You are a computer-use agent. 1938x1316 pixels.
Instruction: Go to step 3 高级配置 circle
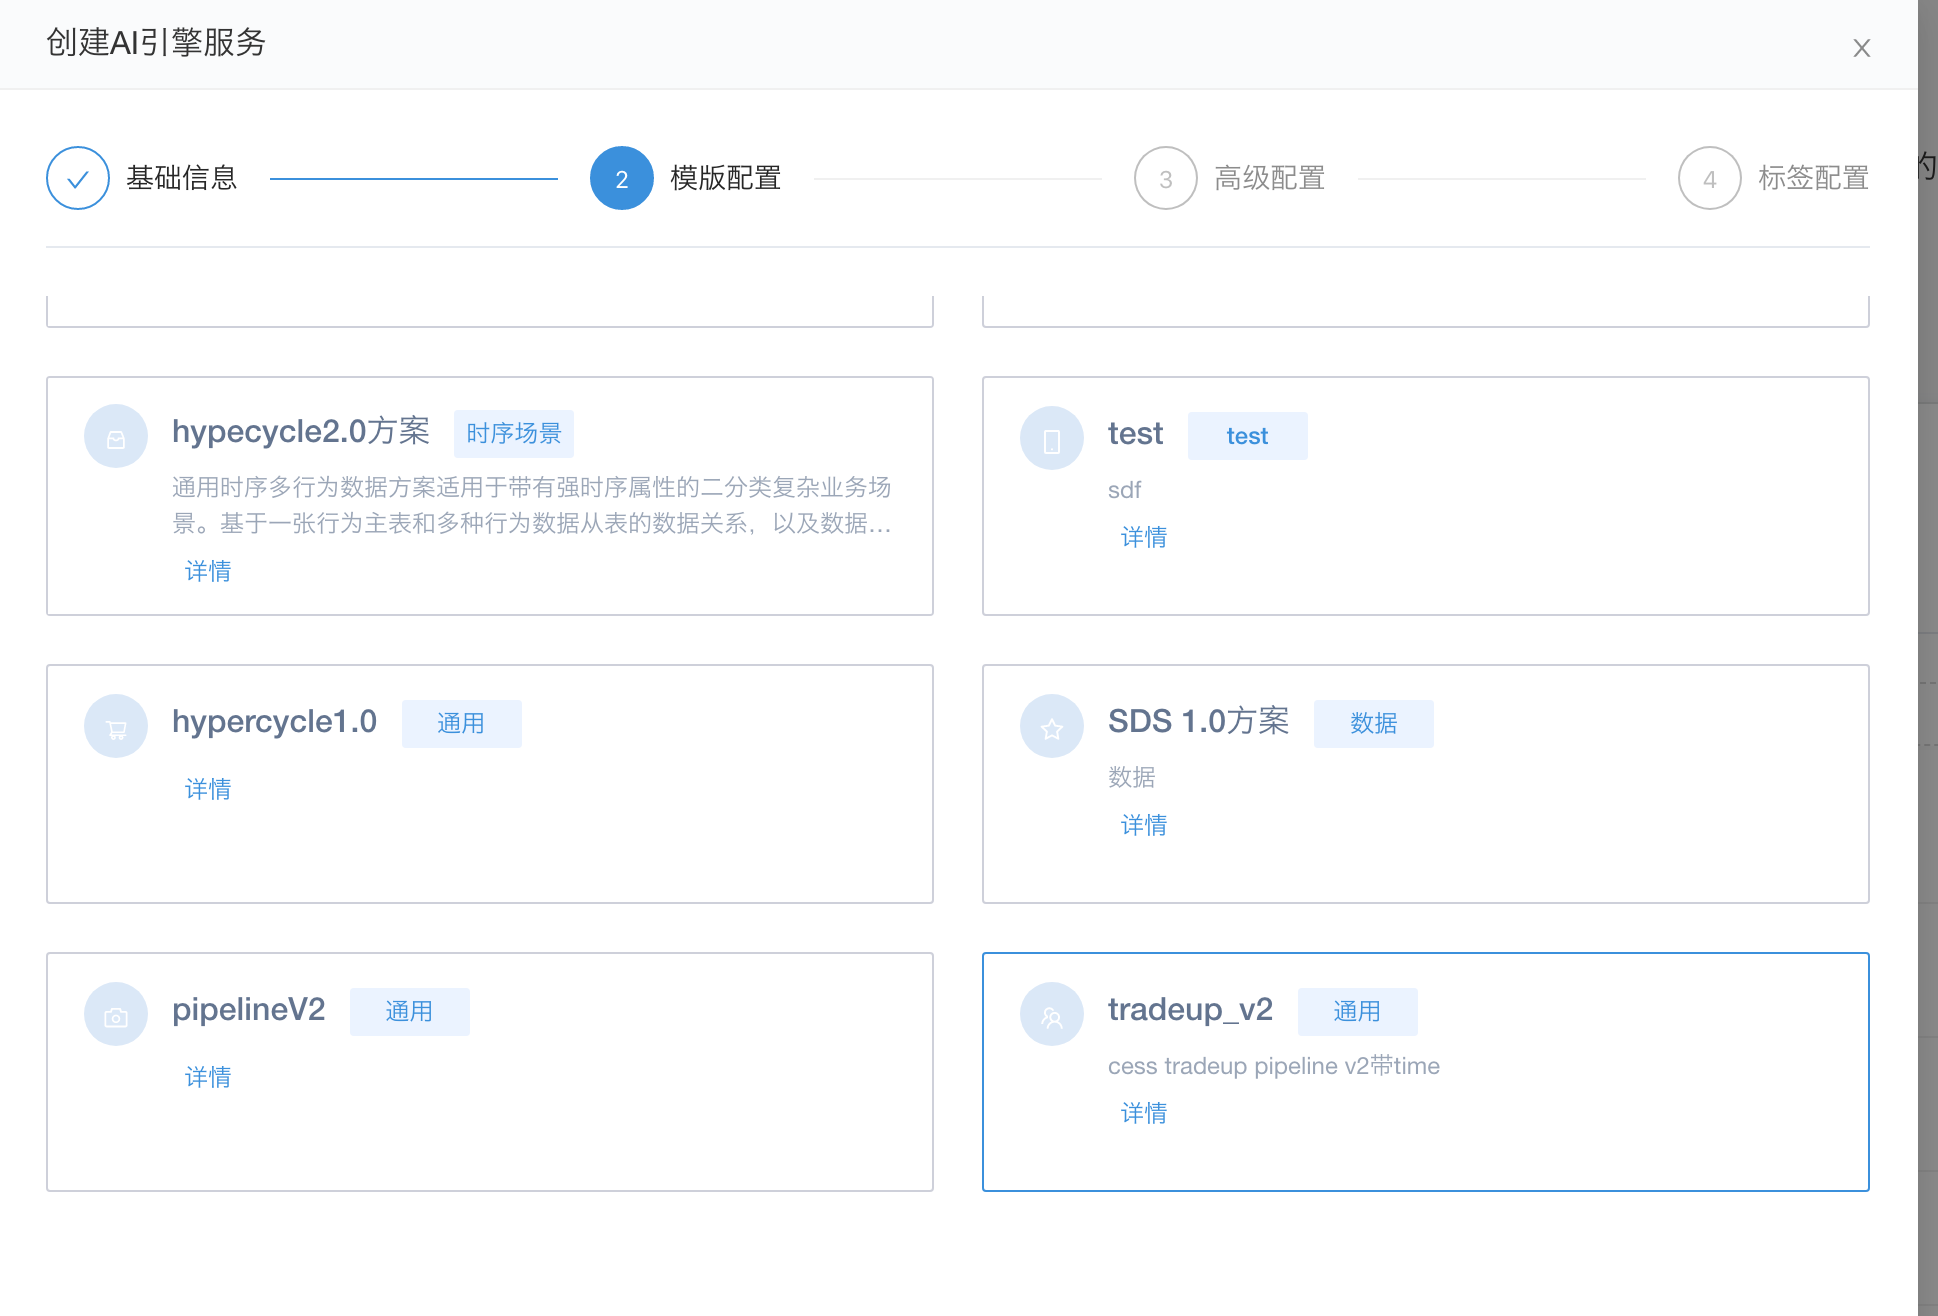(x=1166, y=178)
